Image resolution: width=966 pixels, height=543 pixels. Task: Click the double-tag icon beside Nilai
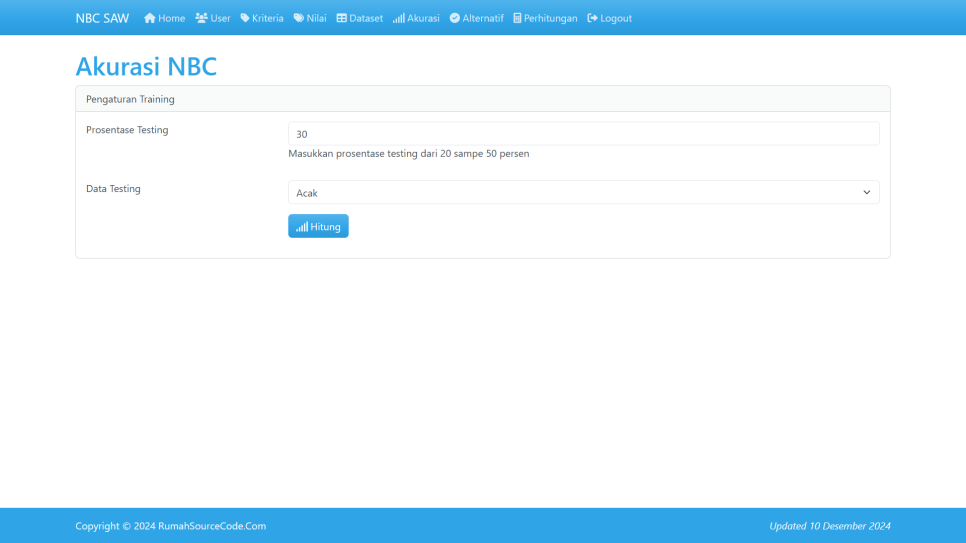[x=299, y=18]
